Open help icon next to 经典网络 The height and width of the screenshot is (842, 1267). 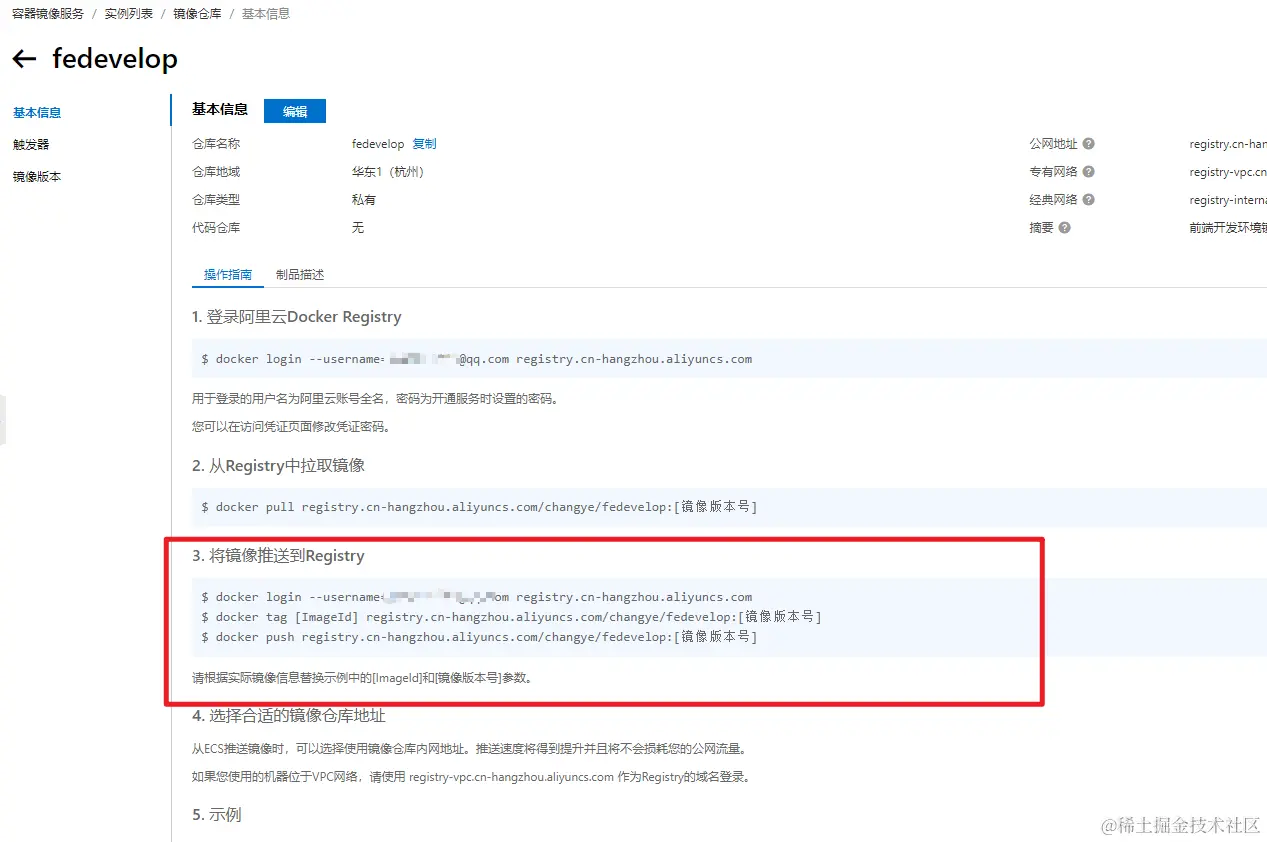pyautogui.click(x=1088, y=200)
